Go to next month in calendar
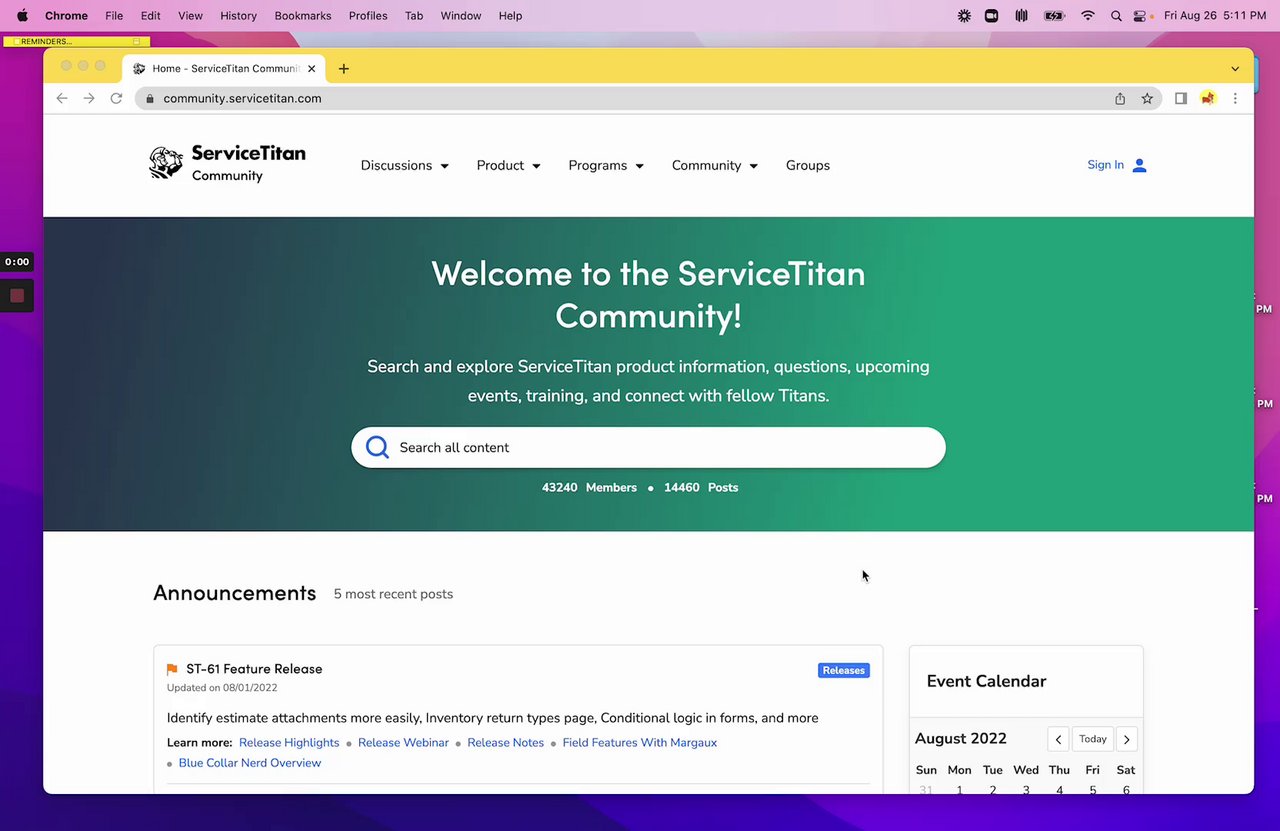This screenshot has width=1280, height=831. coord(1126,739)
